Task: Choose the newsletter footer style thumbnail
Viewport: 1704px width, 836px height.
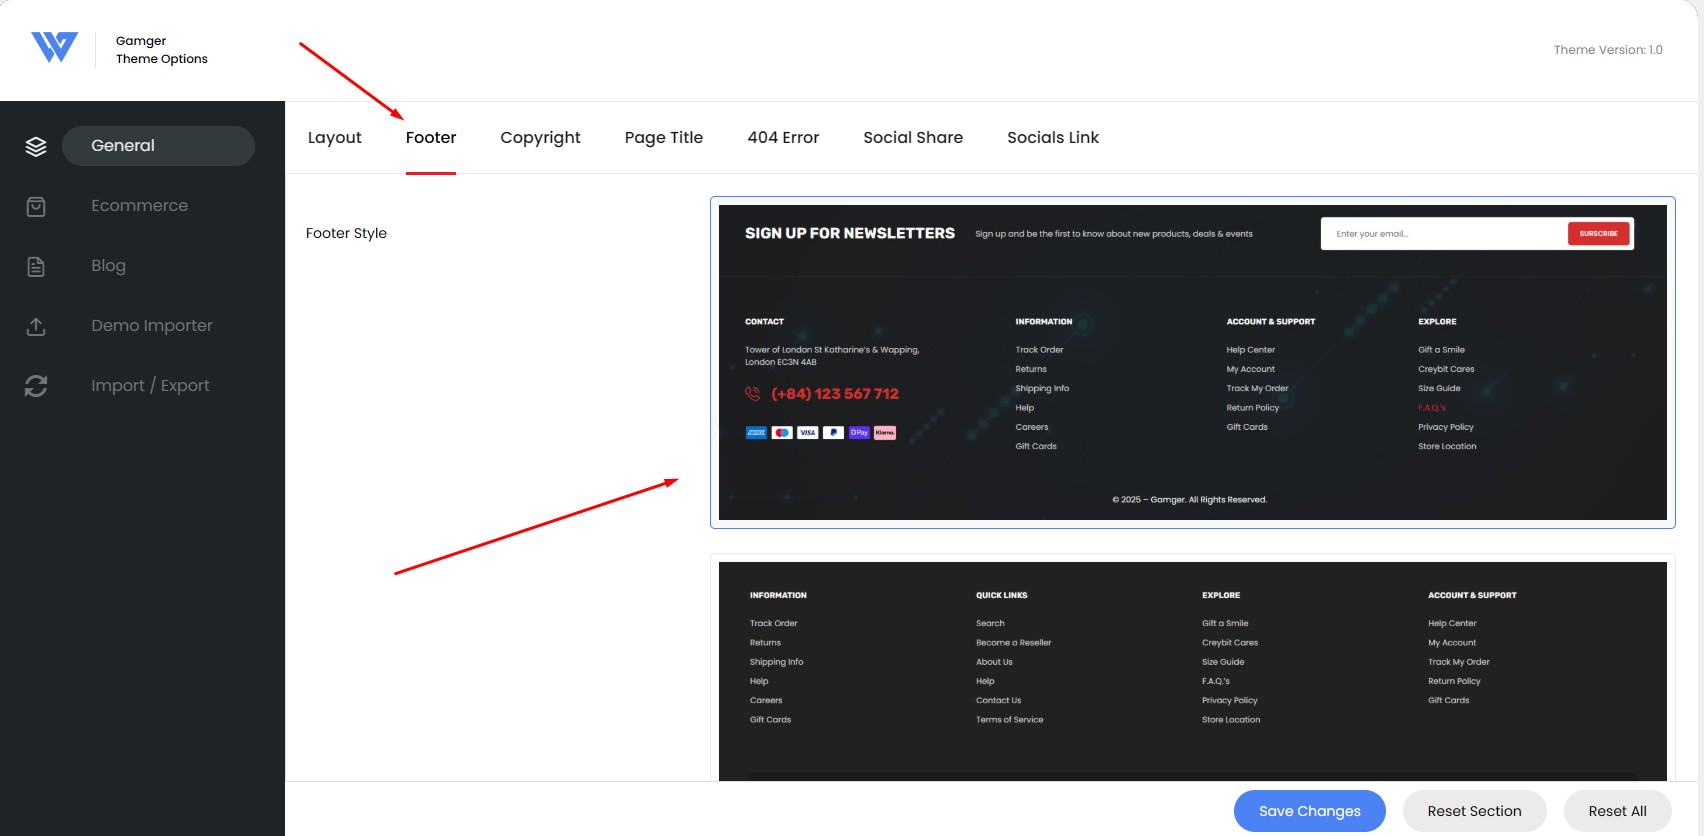Action: point(1192,362)
